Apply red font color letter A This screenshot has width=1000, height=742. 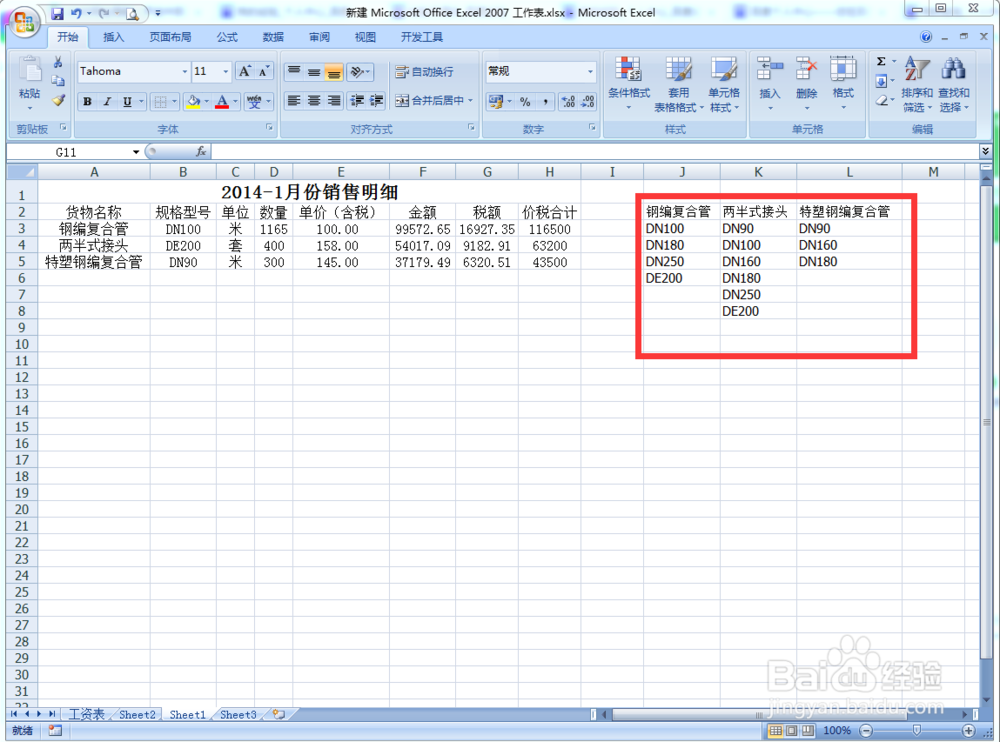coord(222,101)
